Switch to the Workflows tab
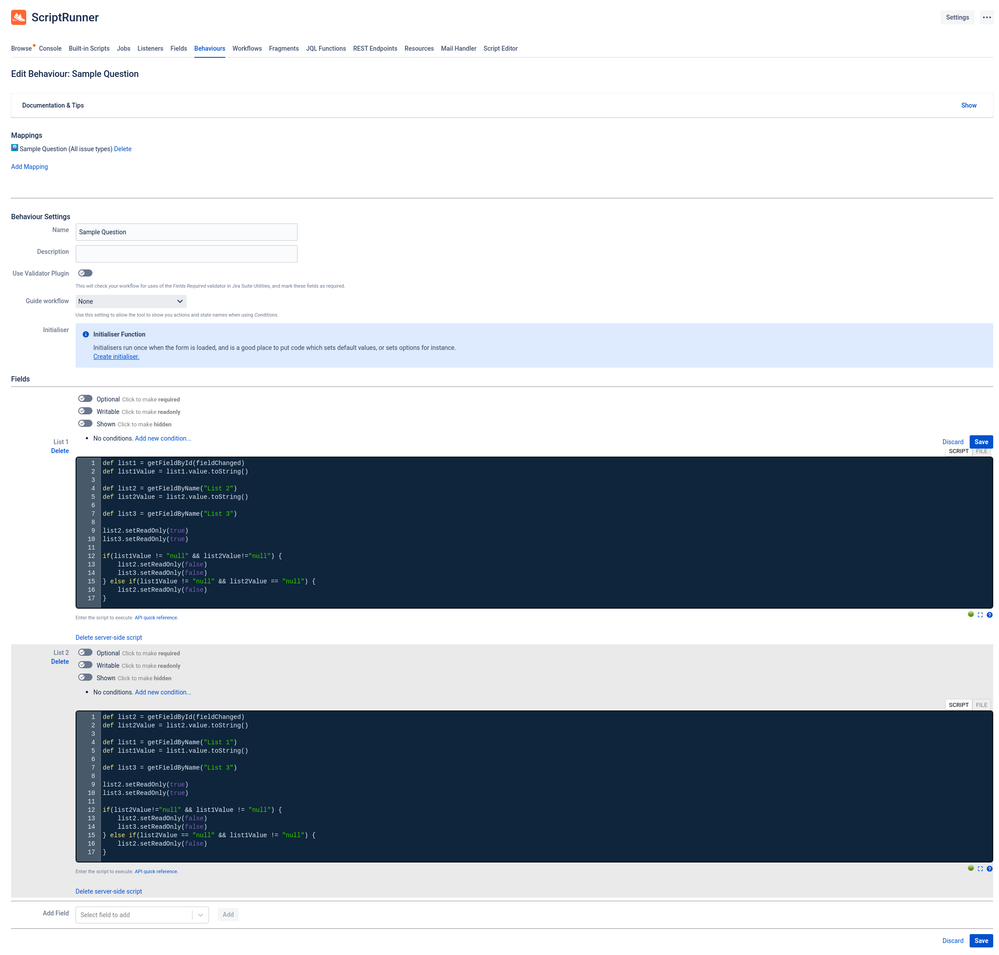The image size is (999, 955). pos(246,47)
